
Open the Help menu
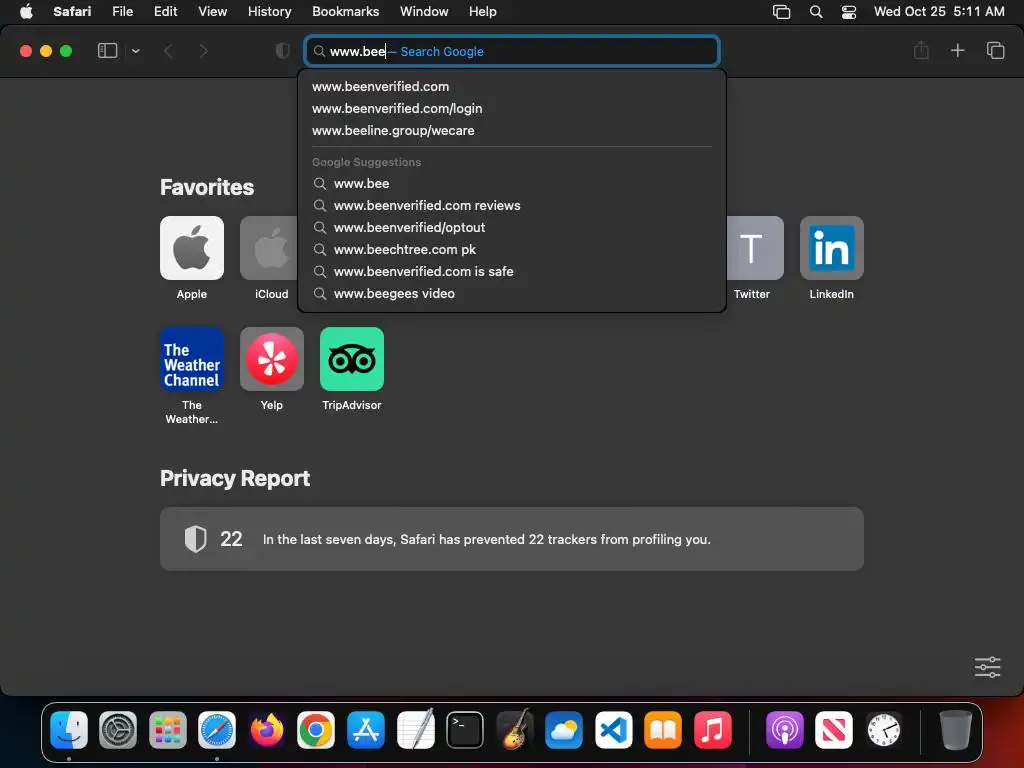(x=483, y=11)
